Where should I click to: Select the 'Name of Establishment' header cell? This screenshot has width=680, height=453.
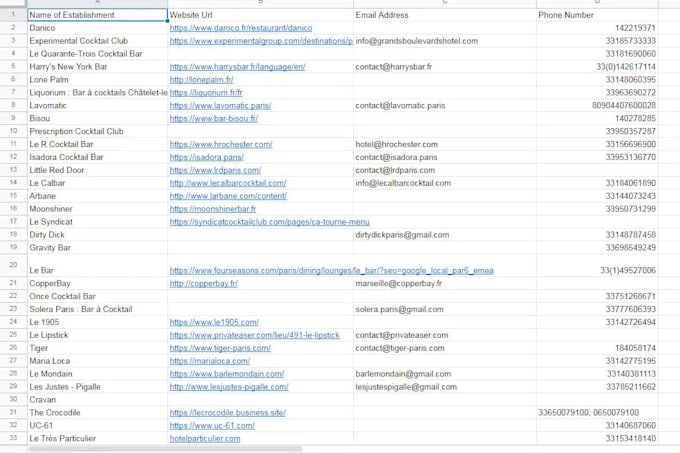point(98,15)
